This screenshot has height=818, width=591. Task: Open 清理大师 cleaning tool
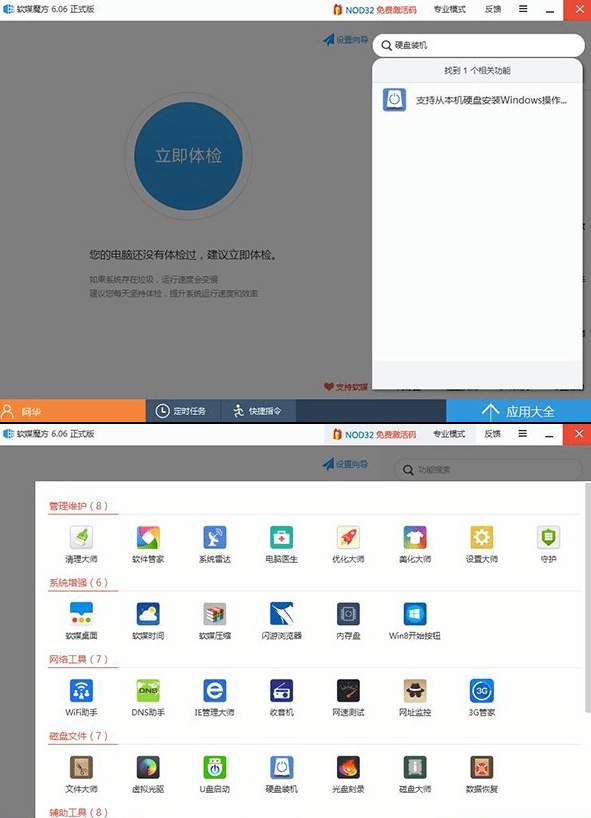click(81, 544)
